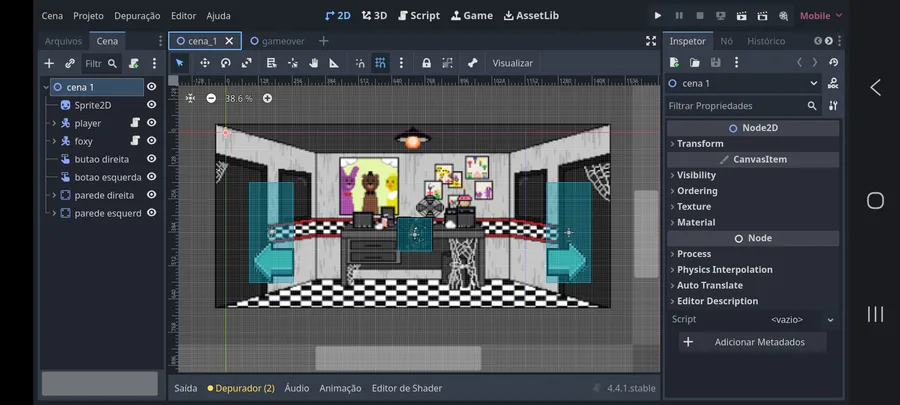
Task: Toggle grid snap in the viewport toolbar
Action: tap(380, 63)
